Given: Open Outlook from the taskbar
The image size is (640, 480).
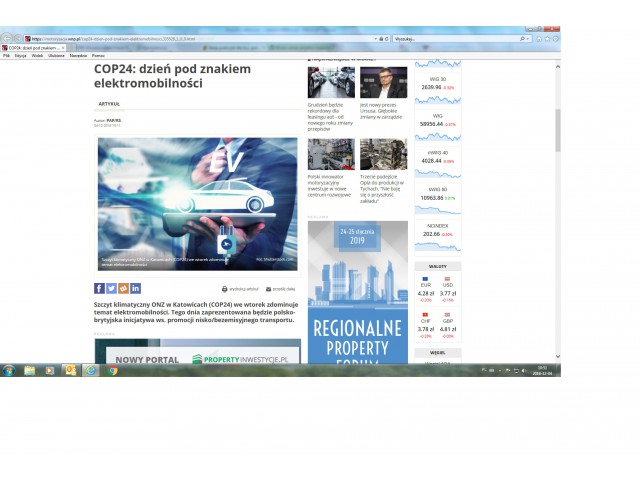Looking at the screenshot, I should (x=70, y=370).
